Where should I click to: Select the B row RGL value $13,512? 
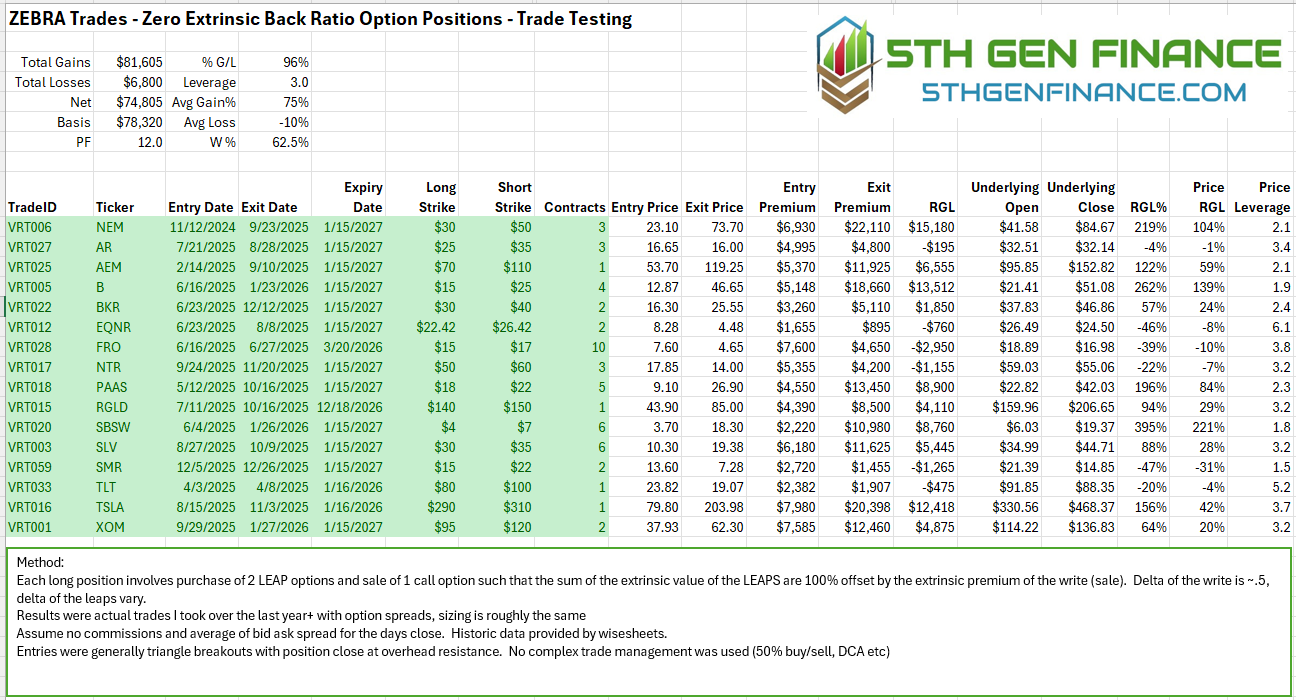(x=930, y=287)
